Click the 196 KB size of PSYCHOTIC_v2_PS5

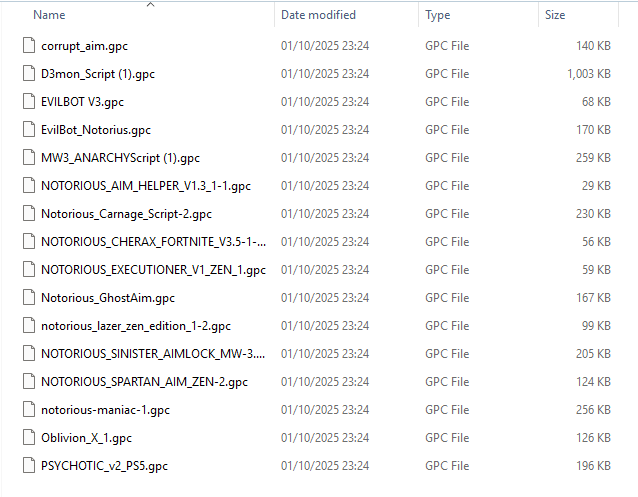[x=593, y=466]
